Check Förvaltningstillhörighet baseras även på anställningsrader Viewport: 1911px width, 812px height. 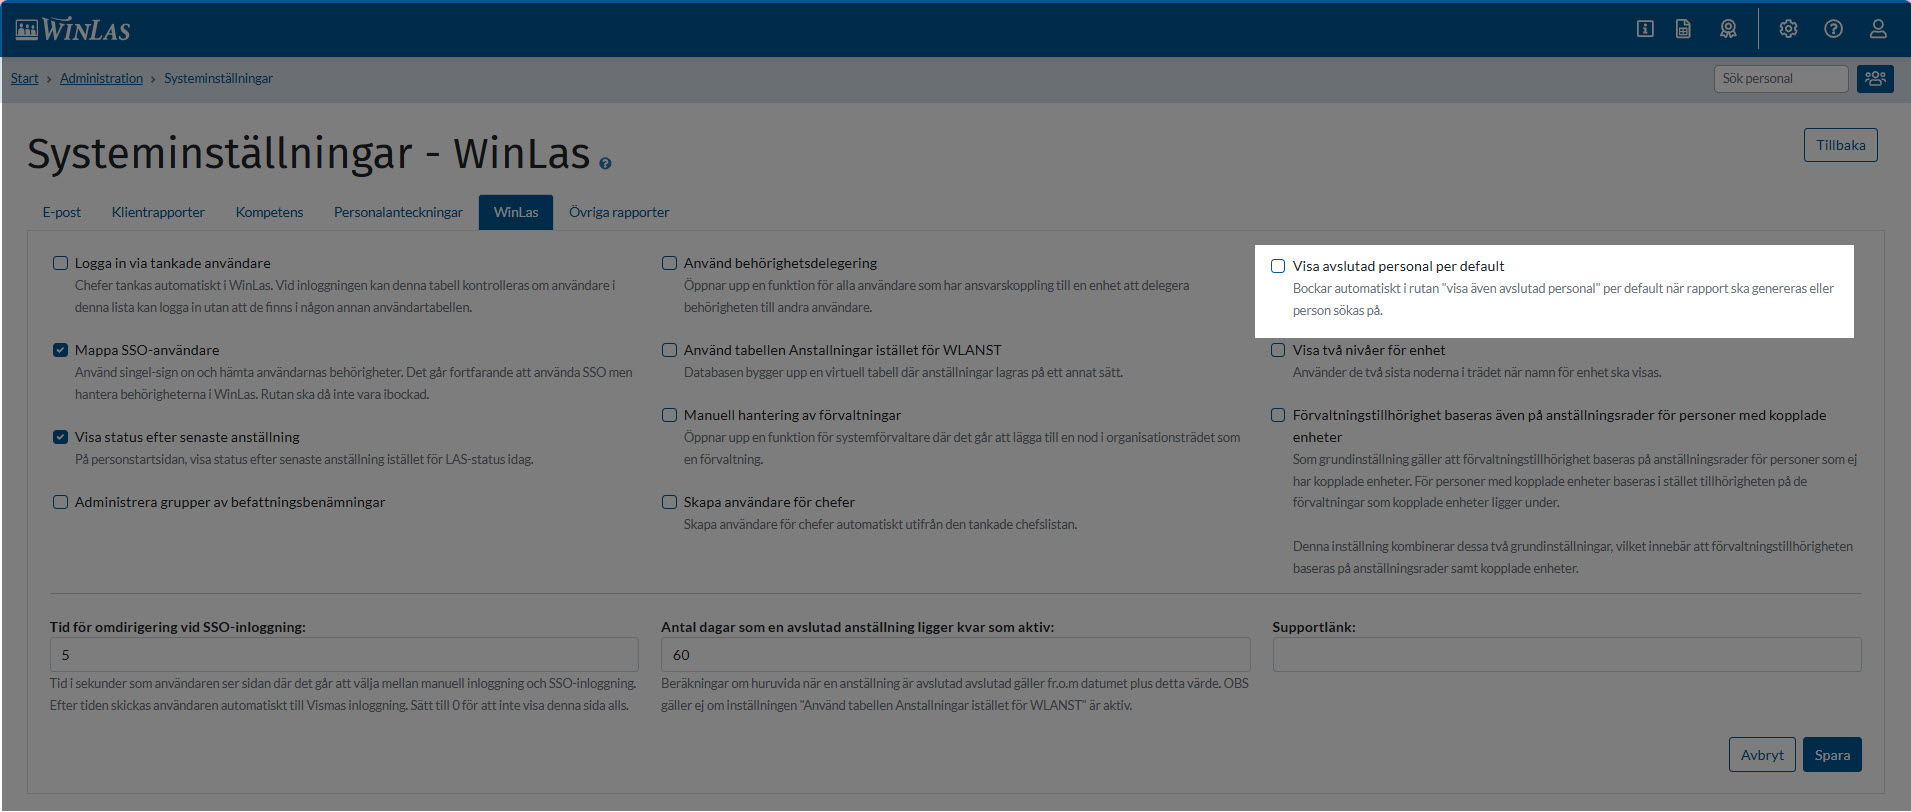tap(1278, 415)
